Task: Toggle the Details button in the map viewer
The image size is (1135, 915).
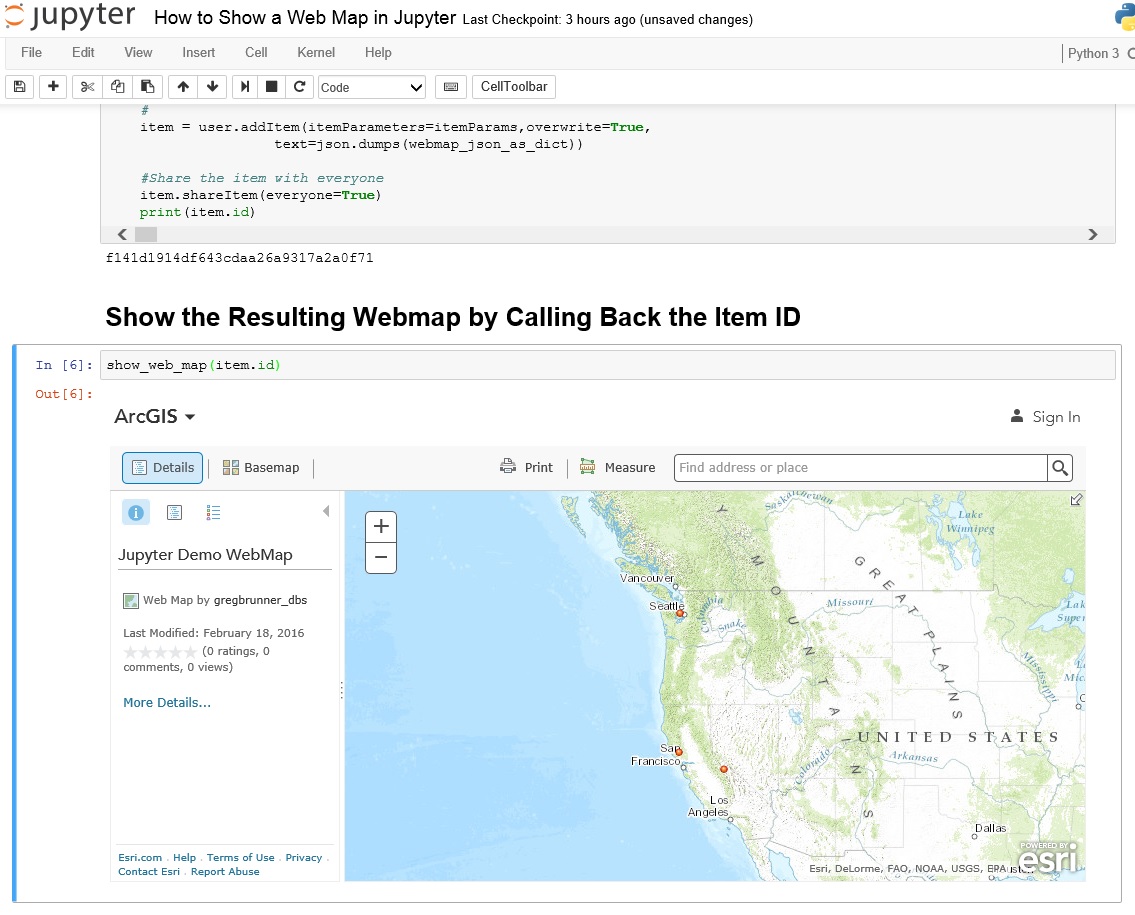Action: (x=162, y=468)
